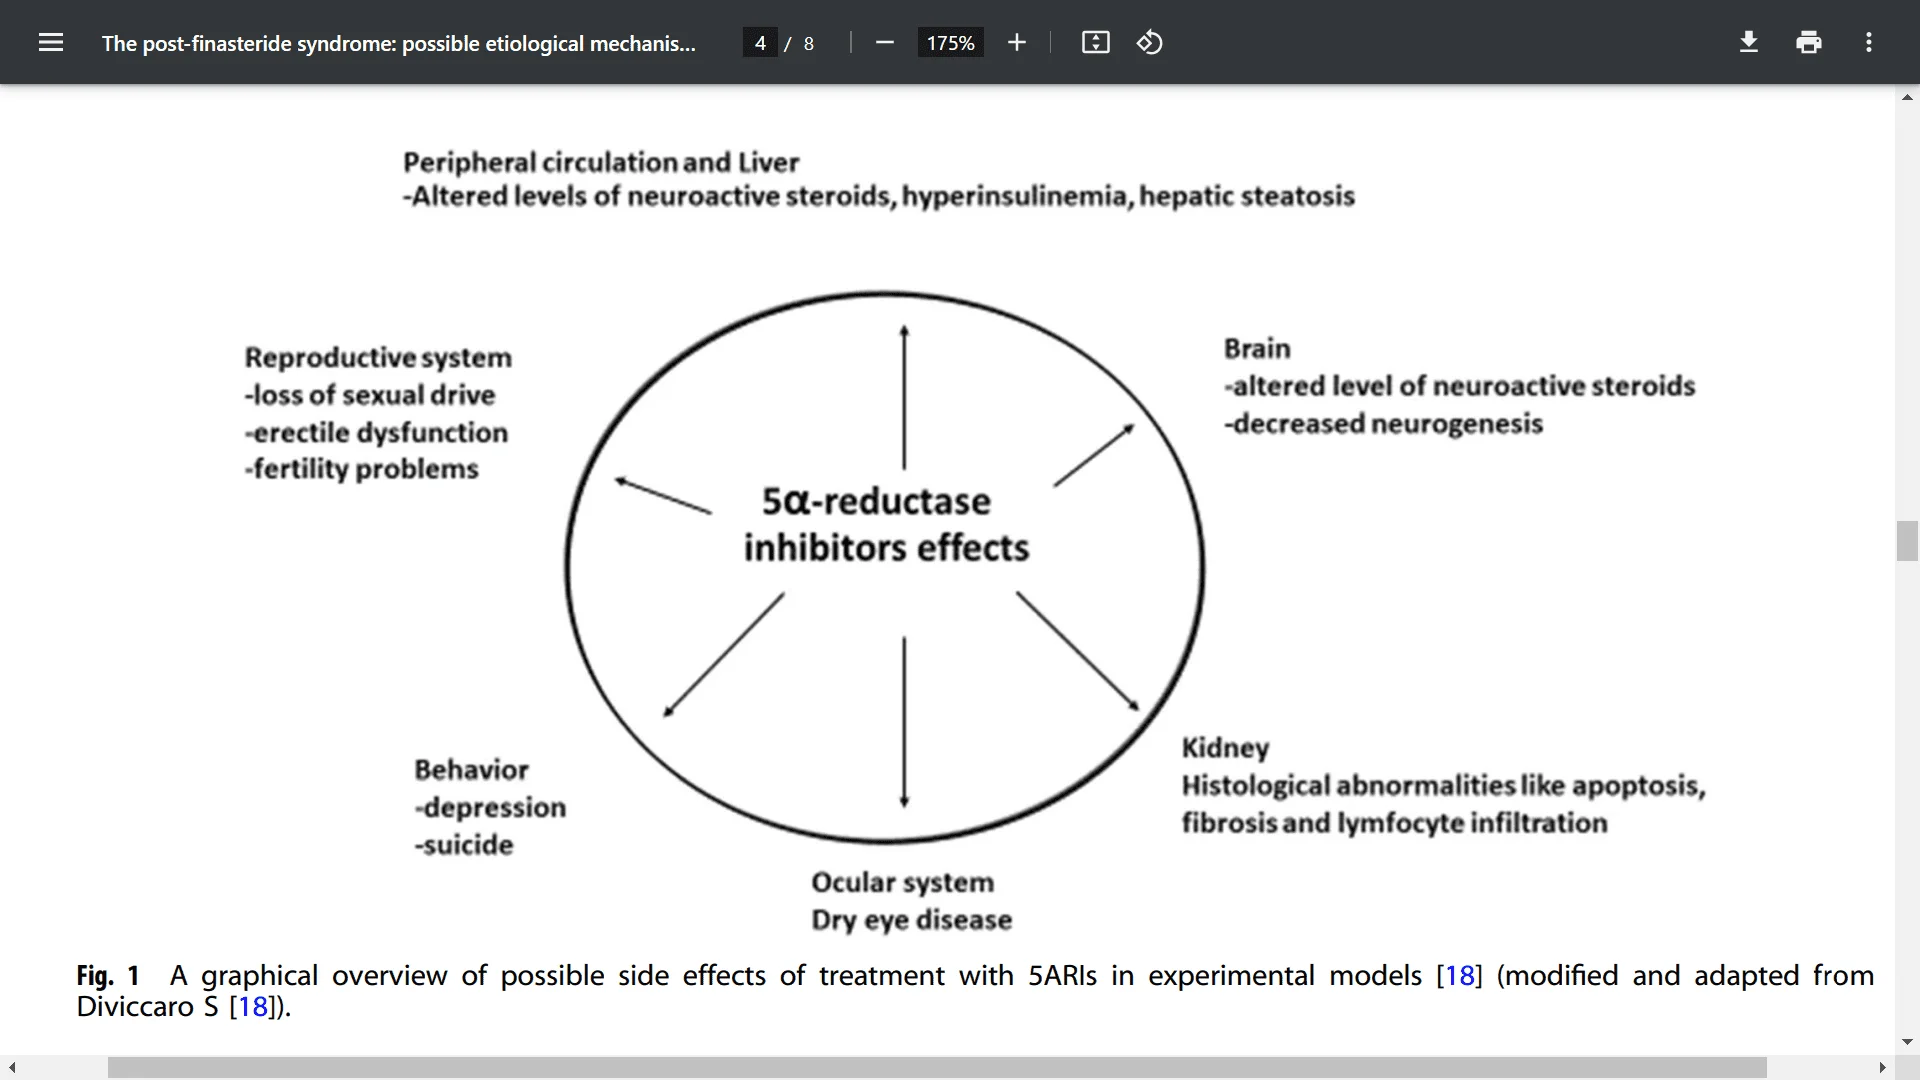1920x1080 pixels.
Task: Click the 'Kidney' label
Action: [1225, 748]
